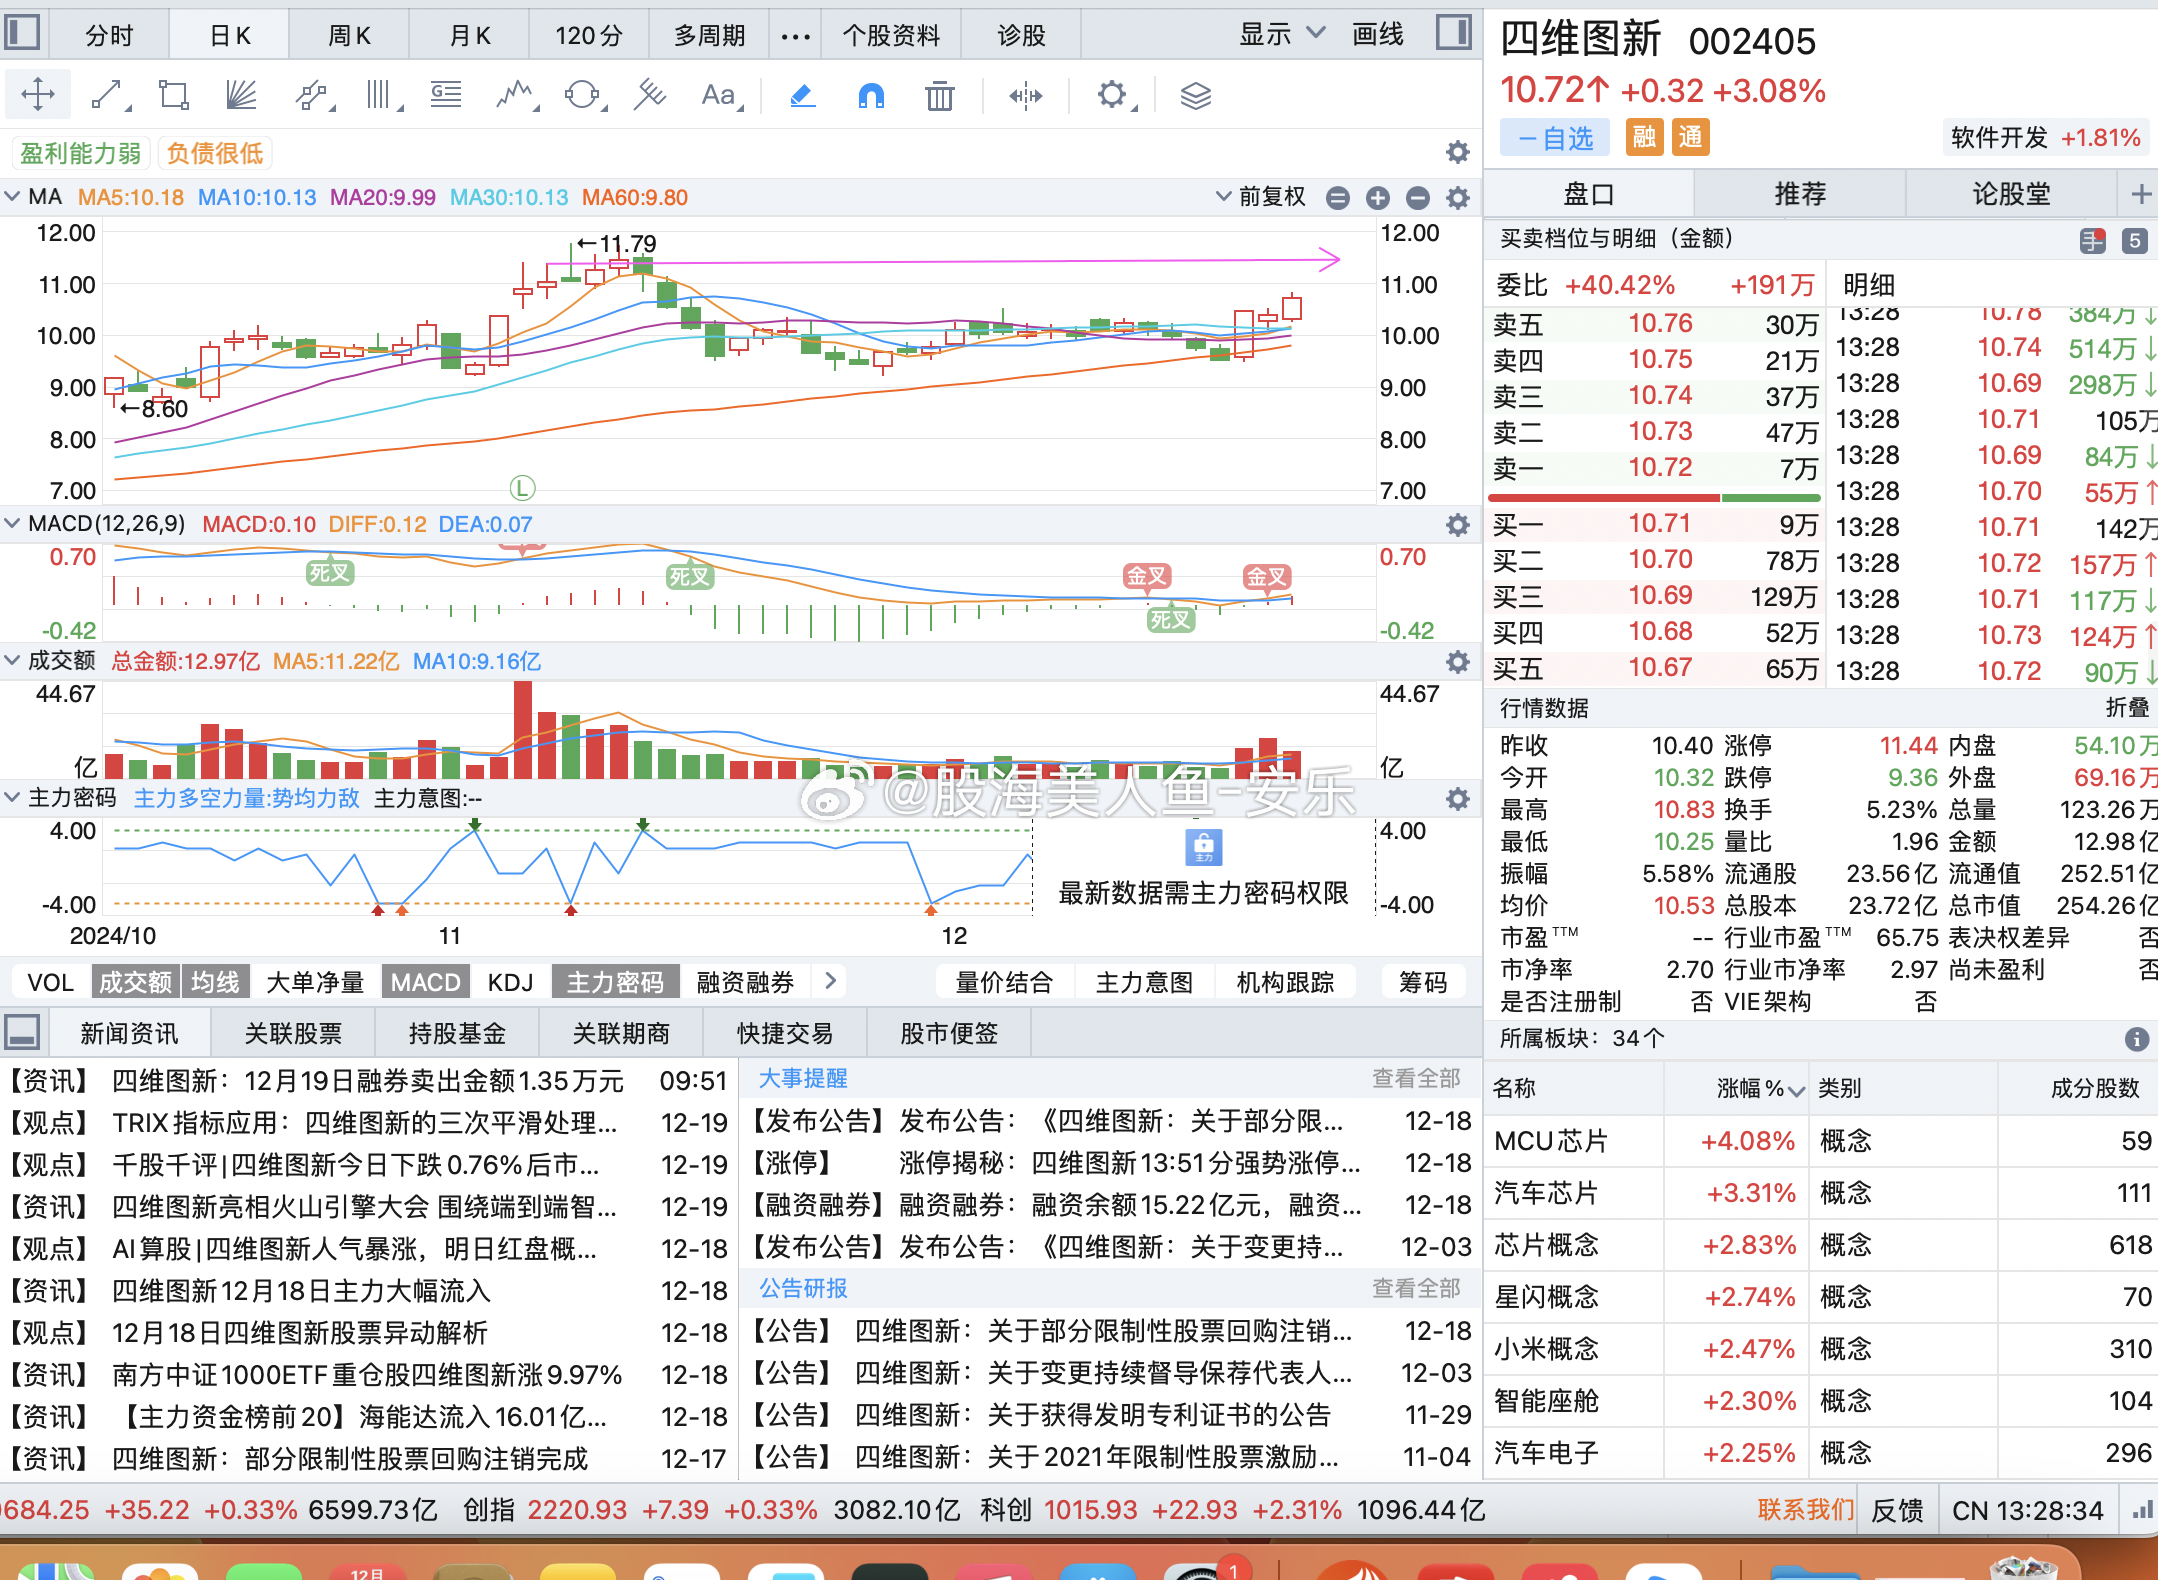Viewport: 2158px width, 1580px height.
Task: Open drawing settings gear in toolbar
Action: click(x=1113, y=96)
